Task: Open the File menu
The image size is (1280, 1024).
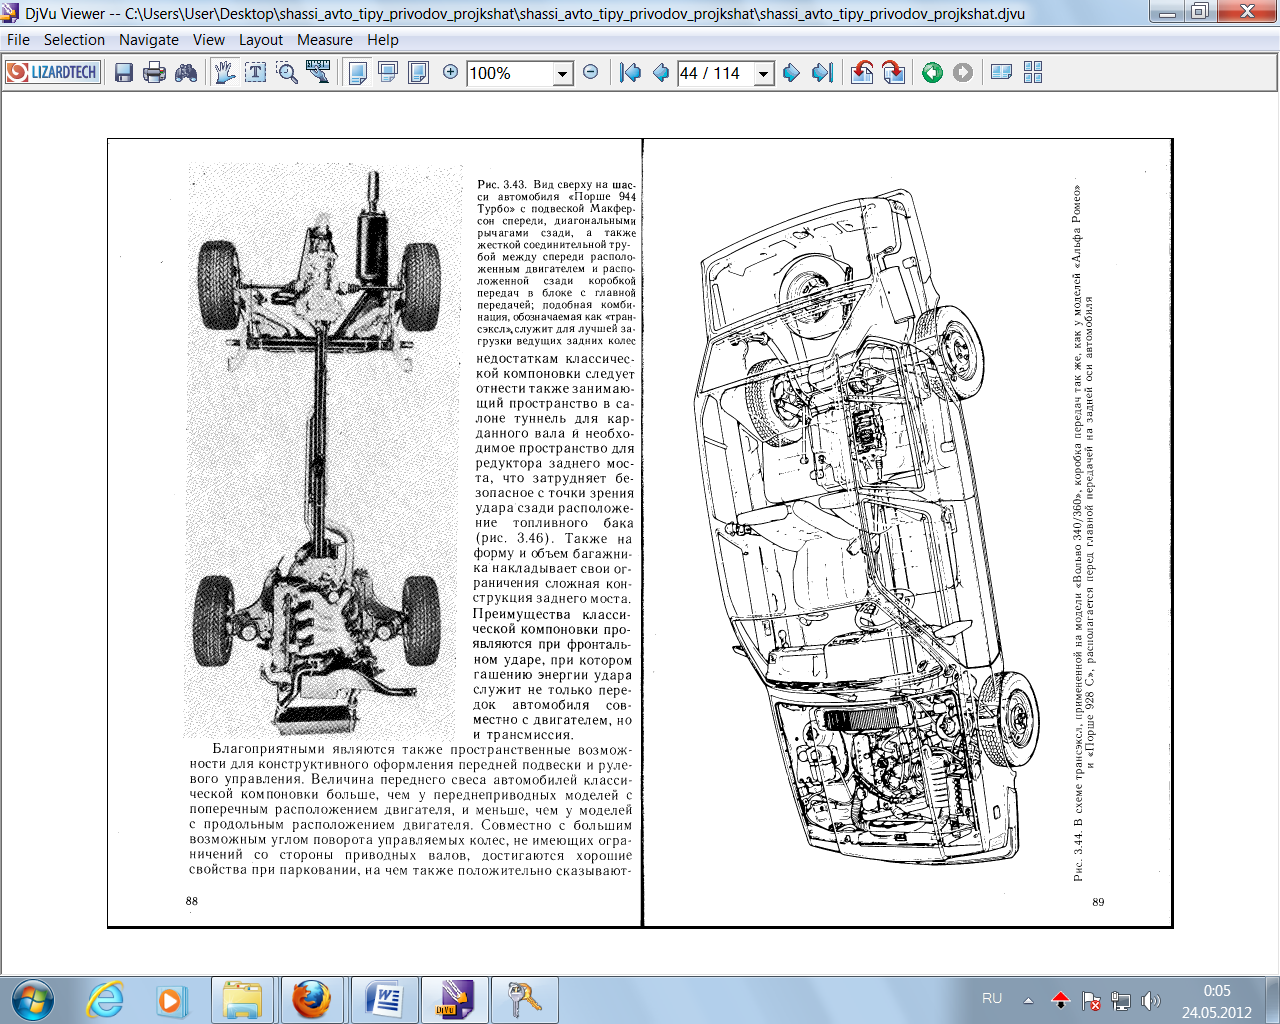Action: click(18, 40)
